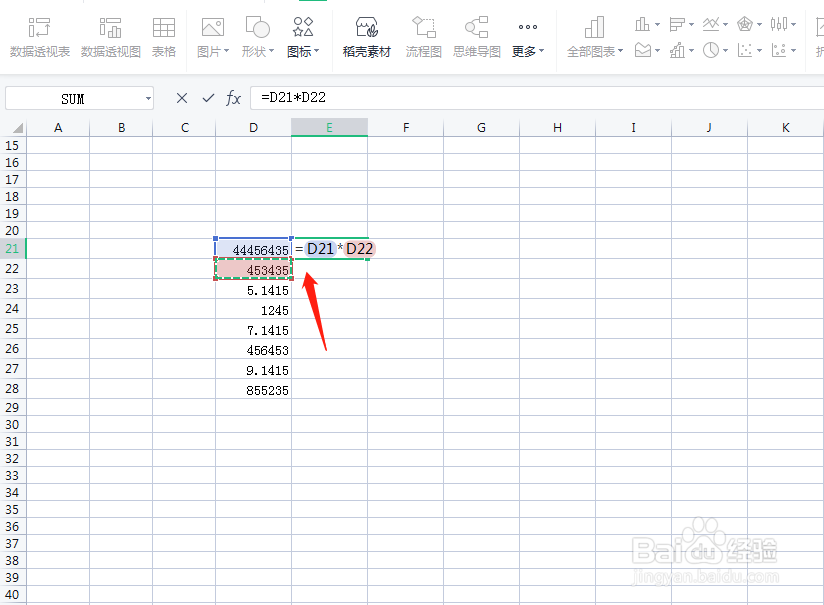Viewport: 824px width, 605px height.
Task: Expand the 图标 dropdown arrow
Action: point(316,51)
